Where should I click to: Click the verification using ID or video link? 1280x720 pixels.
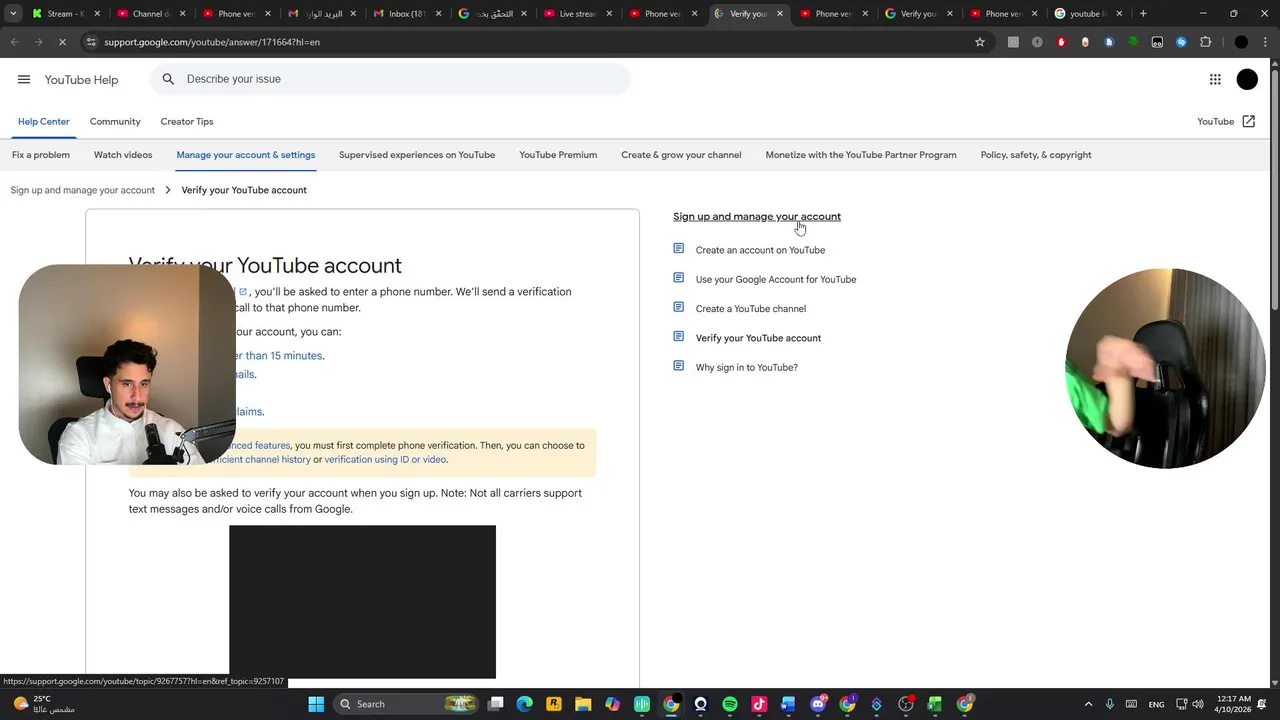[385, 460]
